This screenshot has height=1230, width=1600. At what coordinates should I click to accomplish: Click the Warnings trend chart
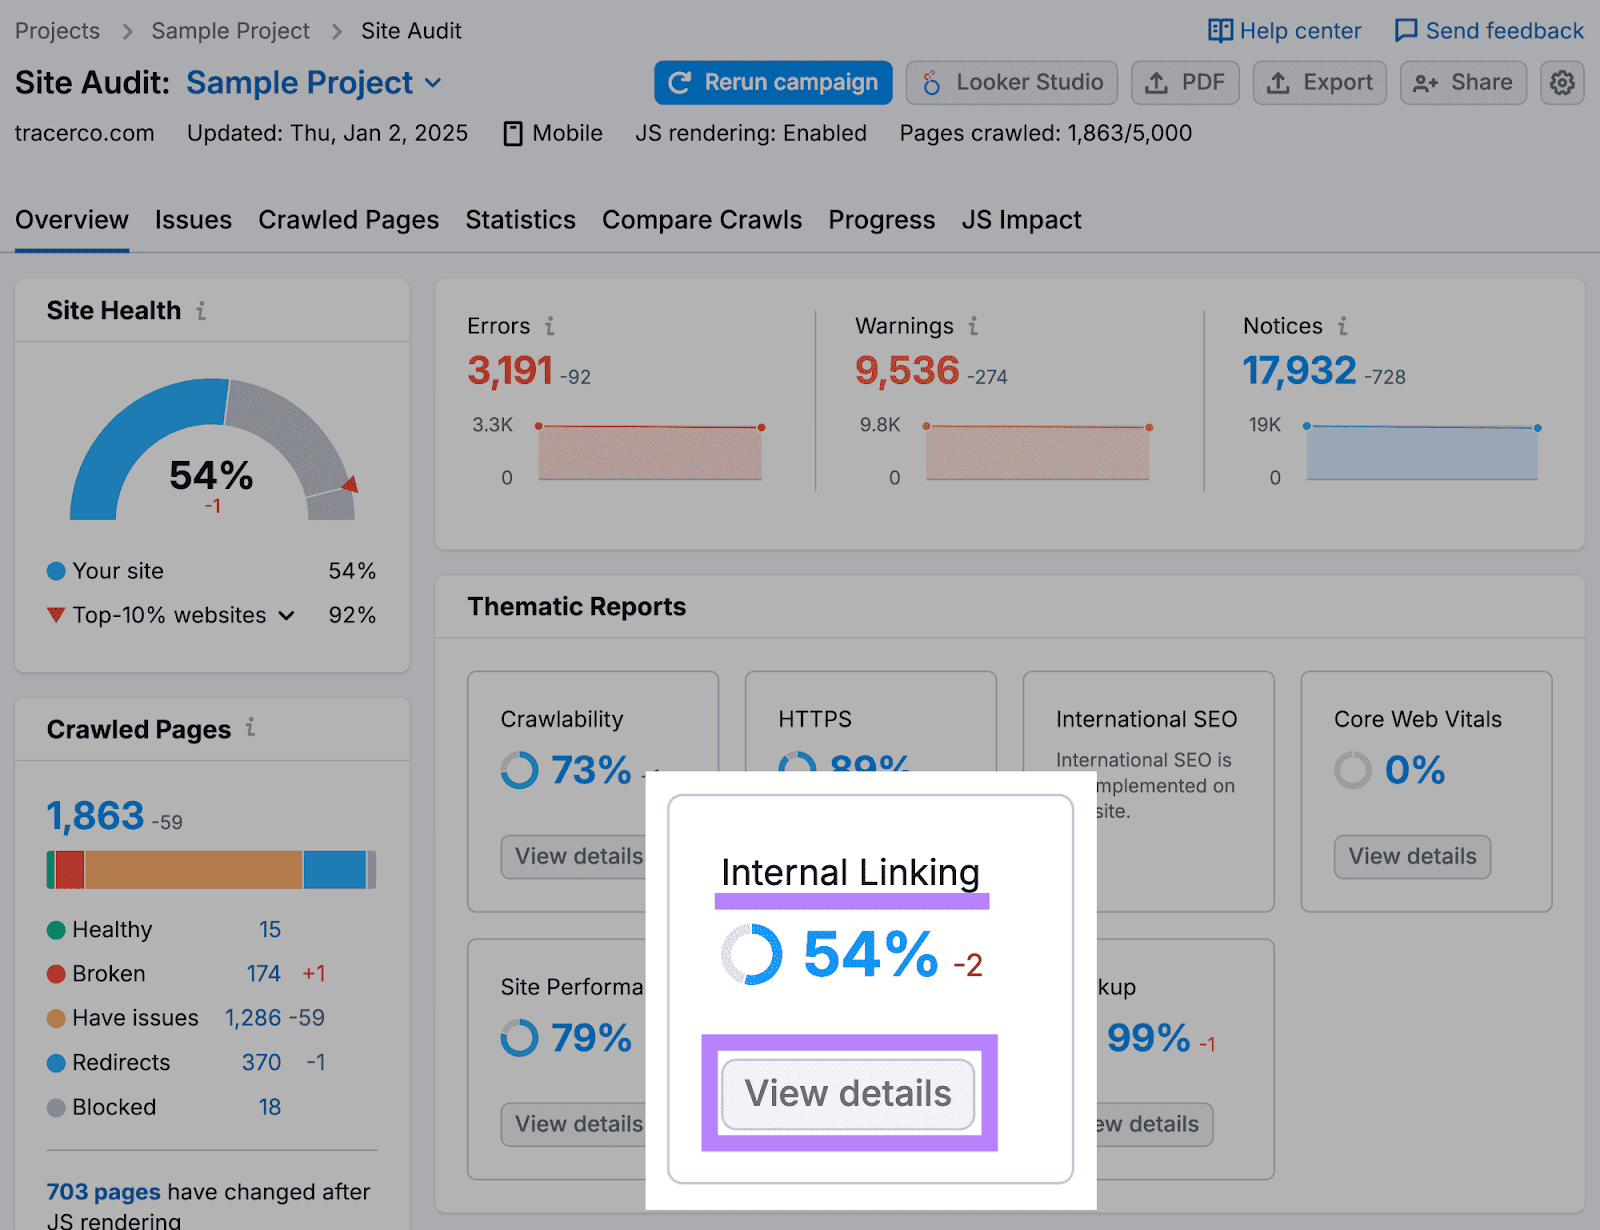pos(1038,453)
